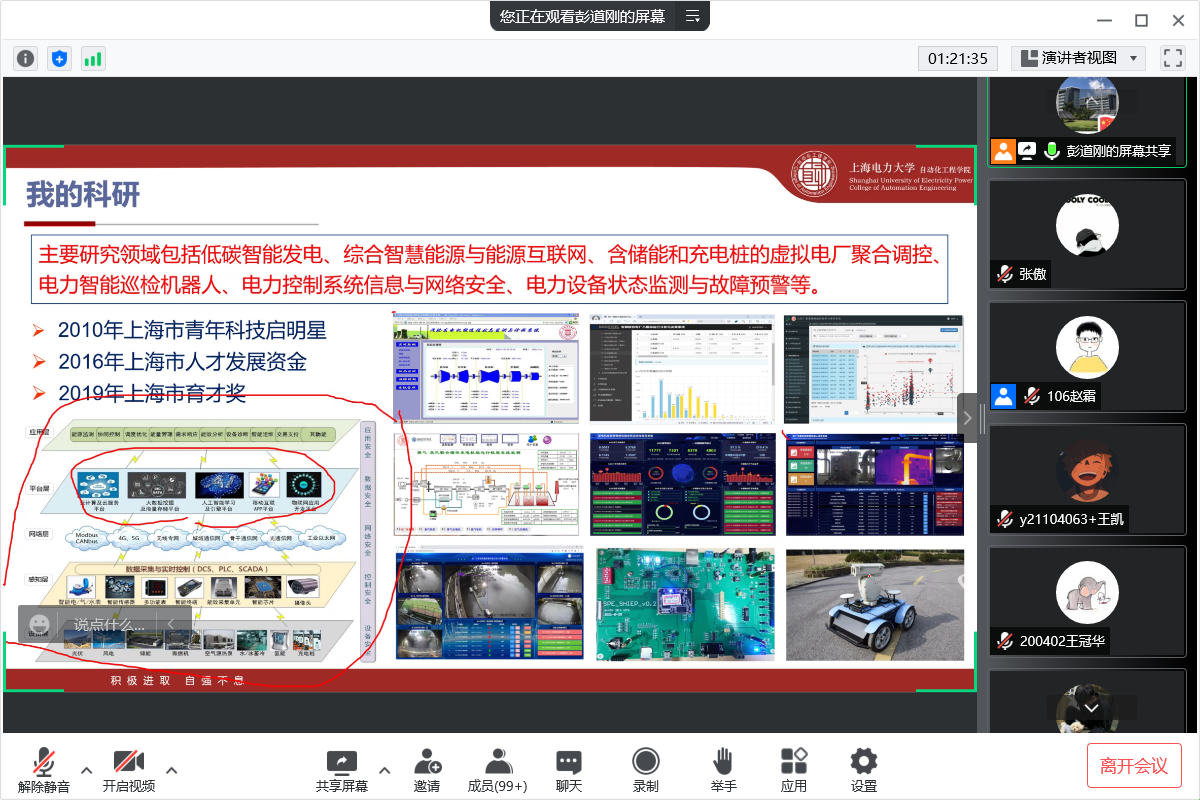This screenshot has width=1200, height=800.
Task: Expand the video options arrow
Action: 172,770
